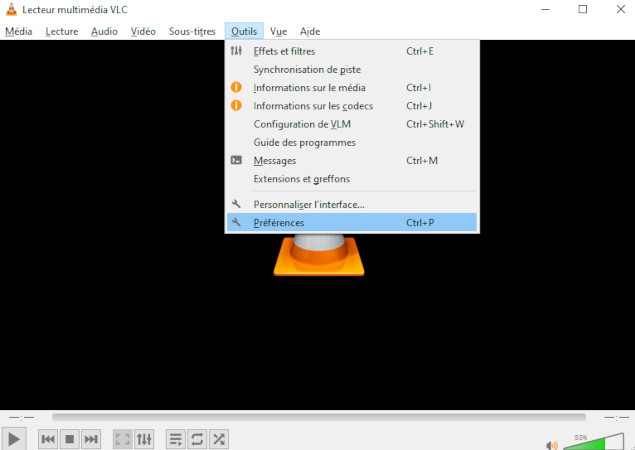The image size is (635, 450).
Task: Open the Vue menu
Action: click(279, 31)
